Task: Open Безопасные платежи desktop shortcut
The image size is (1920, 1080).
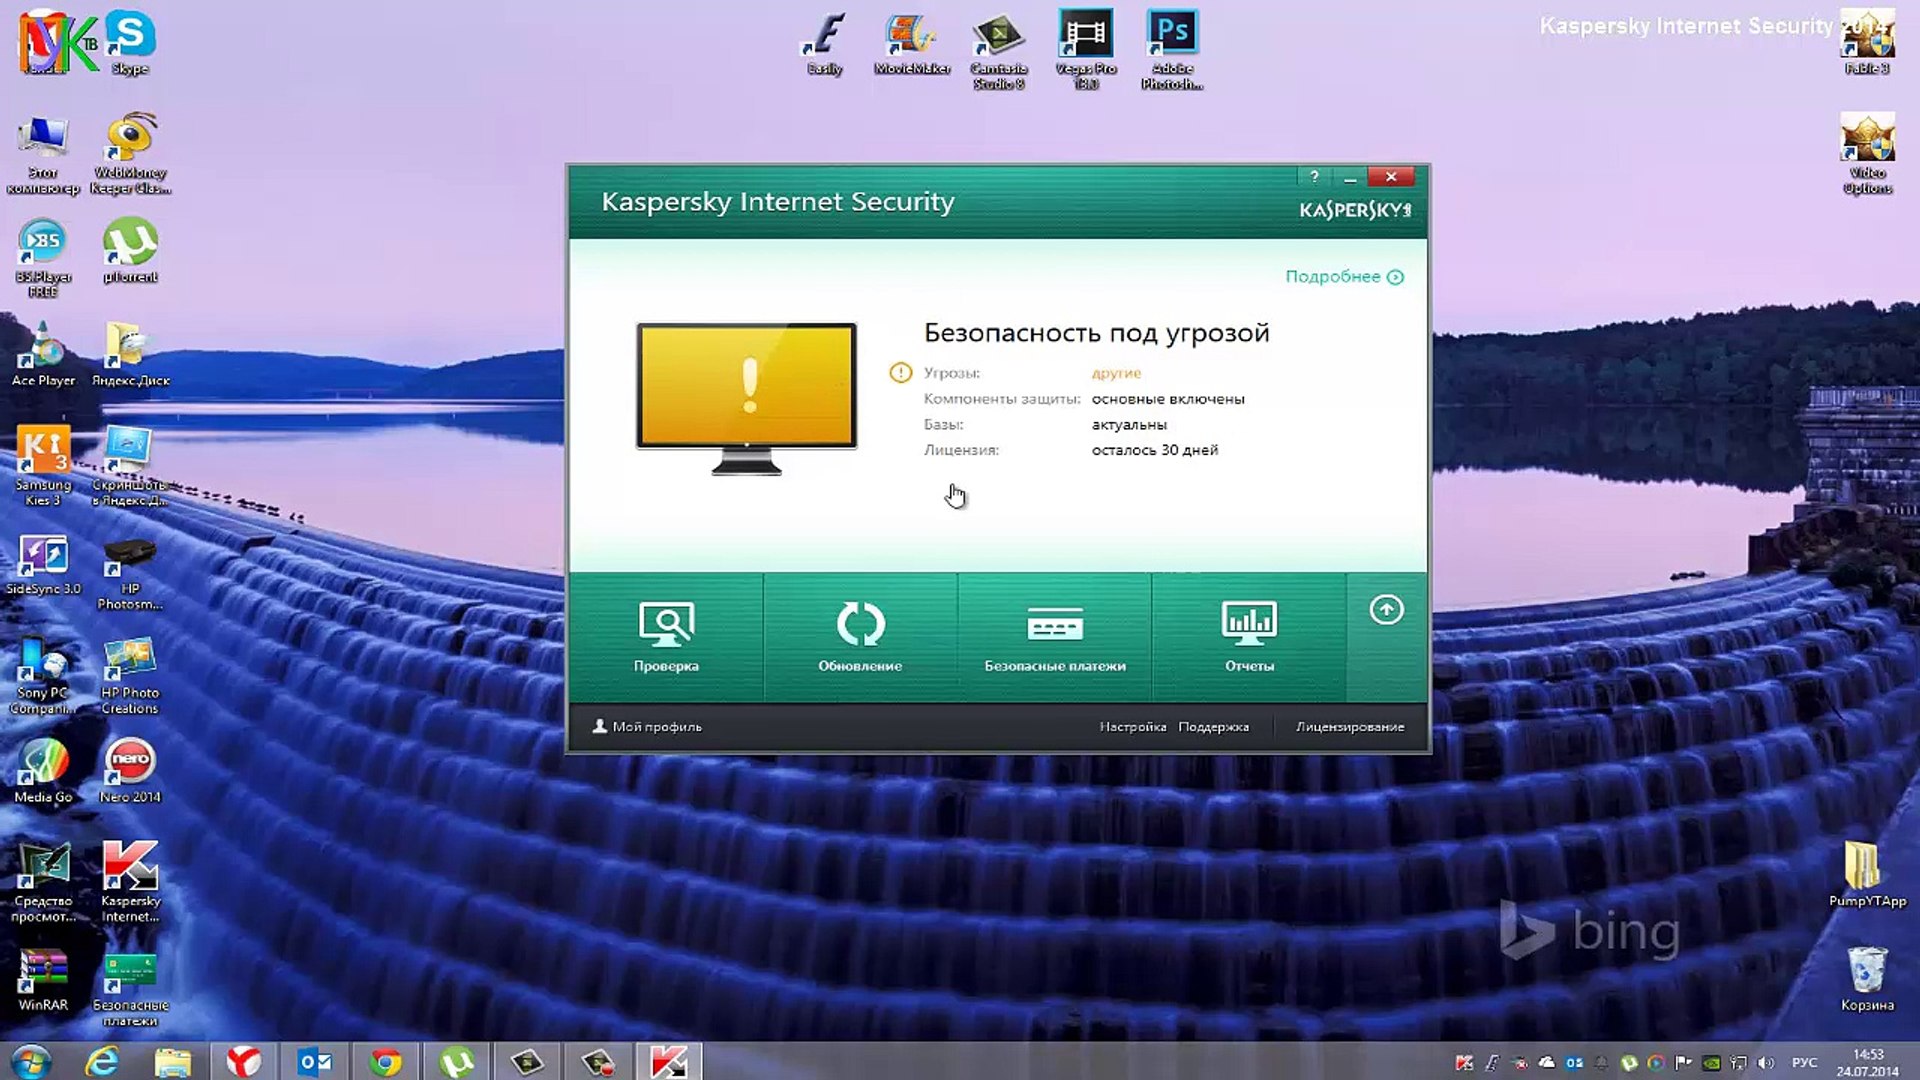Action: (x=130, y=988)
